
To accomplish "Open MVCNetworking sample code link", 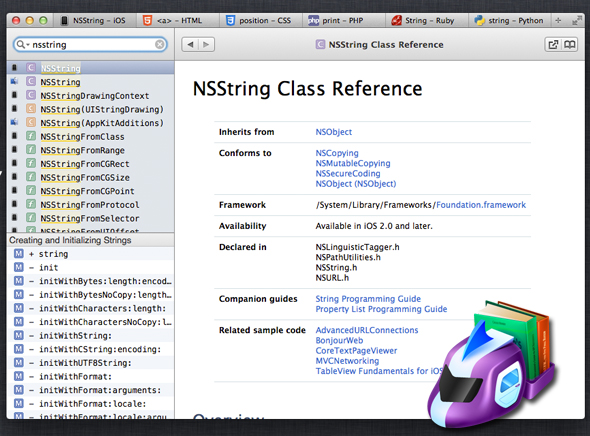I will [x=347, y=361].
